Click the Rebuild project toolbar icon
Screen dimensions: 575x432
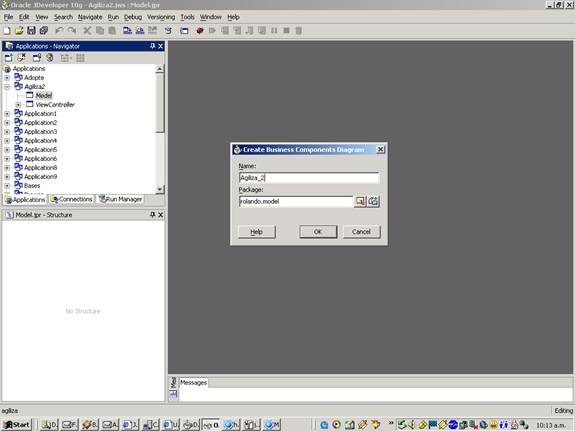point(140,31)
